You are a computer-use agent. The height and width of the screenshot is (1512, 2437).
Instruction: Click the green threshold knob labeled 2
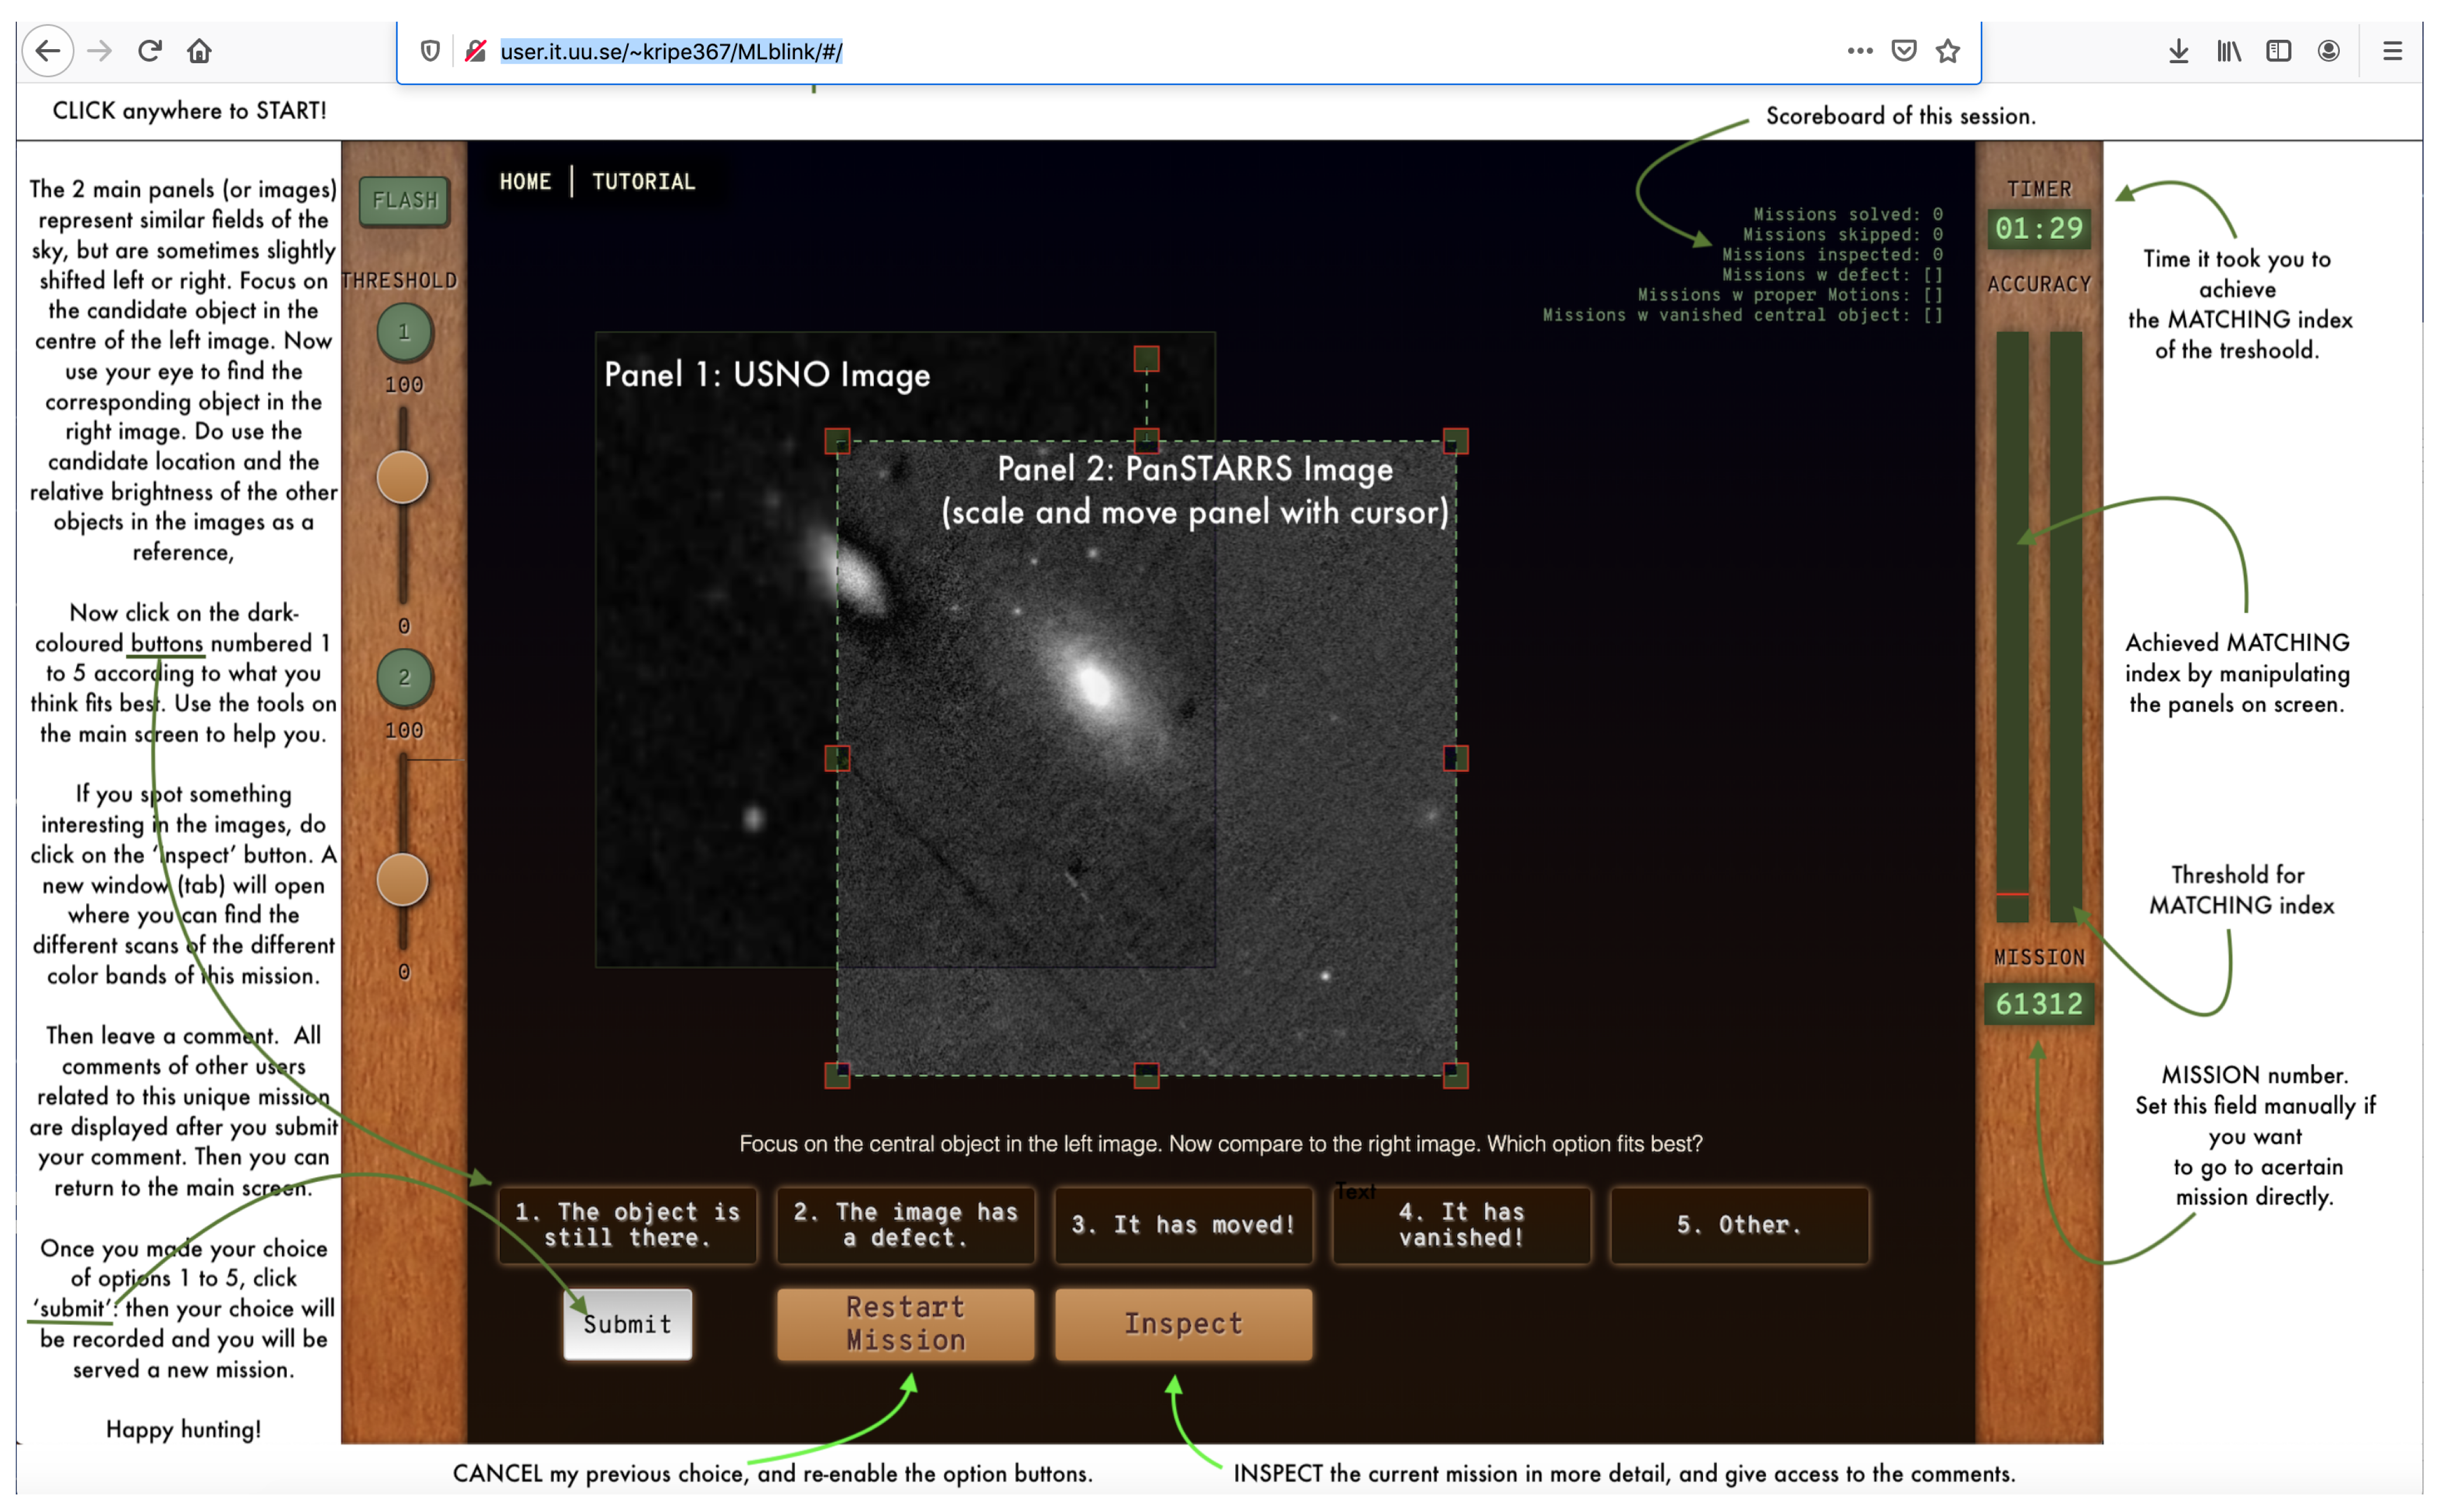point(404,678)
